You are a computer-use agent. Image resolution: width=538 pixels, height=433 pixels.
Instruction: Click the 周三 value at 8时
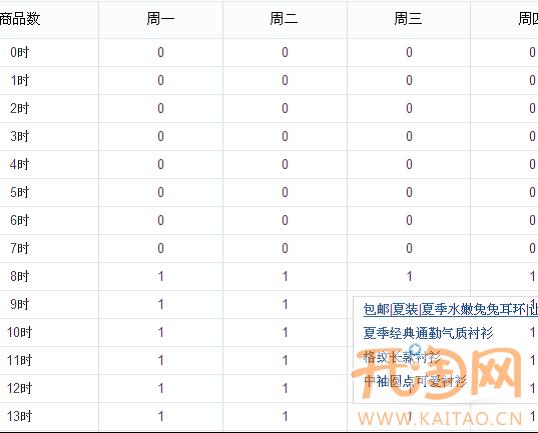409,276
